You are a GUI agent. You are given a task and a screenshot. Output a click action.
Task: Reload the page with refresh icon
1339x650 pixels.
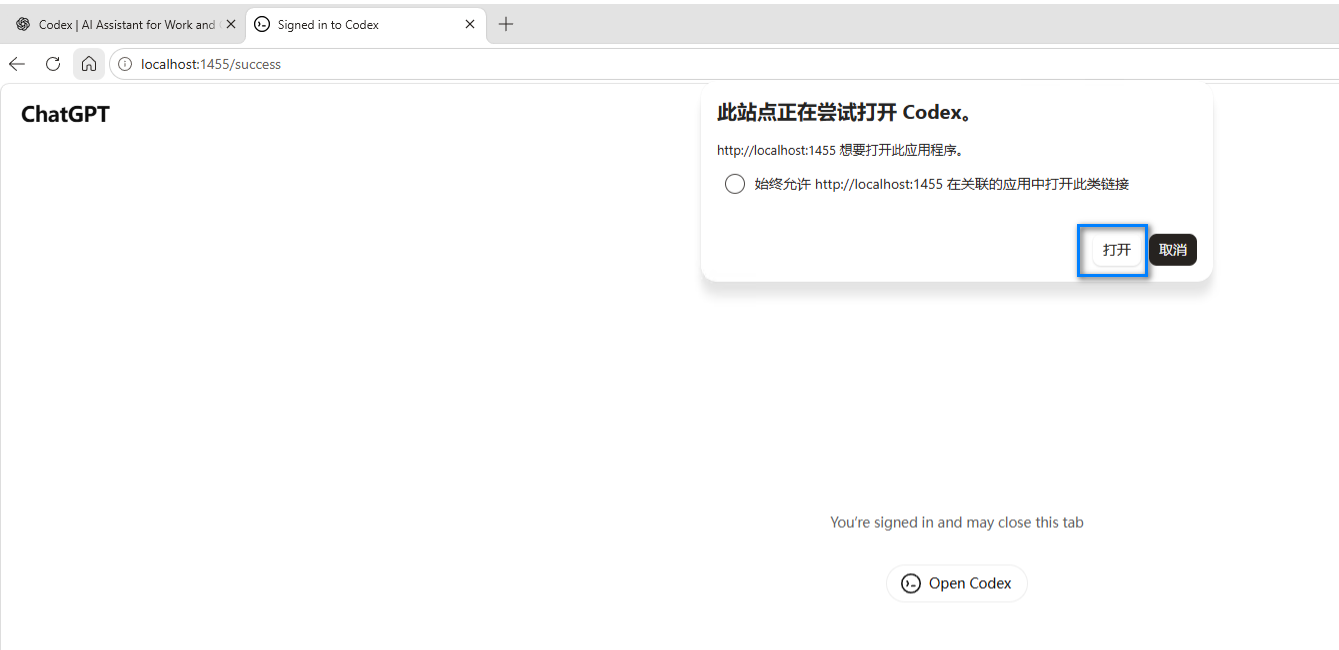[53, 64]
